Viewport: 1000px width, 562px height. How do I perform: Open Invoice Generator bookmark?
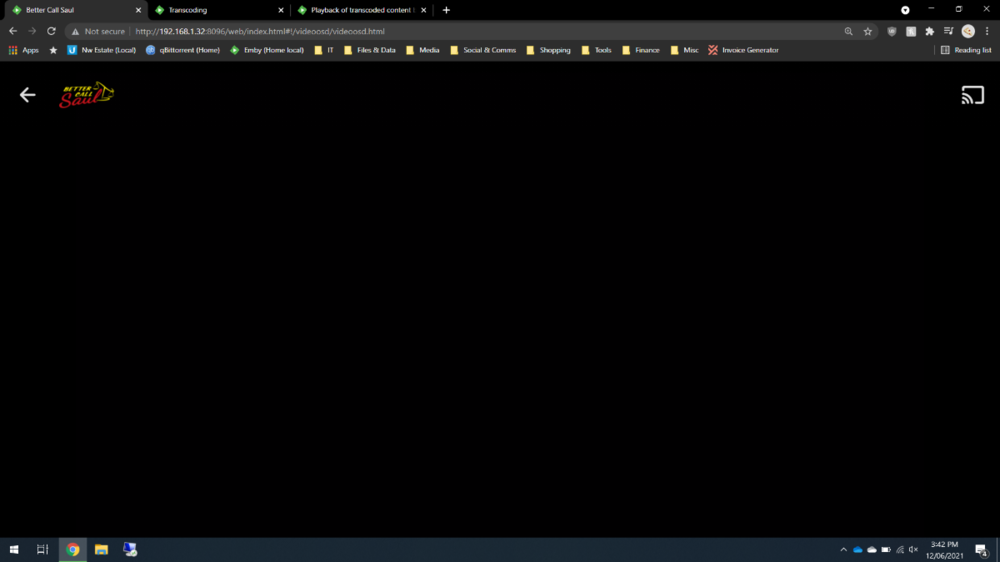[x=744, y=50]
